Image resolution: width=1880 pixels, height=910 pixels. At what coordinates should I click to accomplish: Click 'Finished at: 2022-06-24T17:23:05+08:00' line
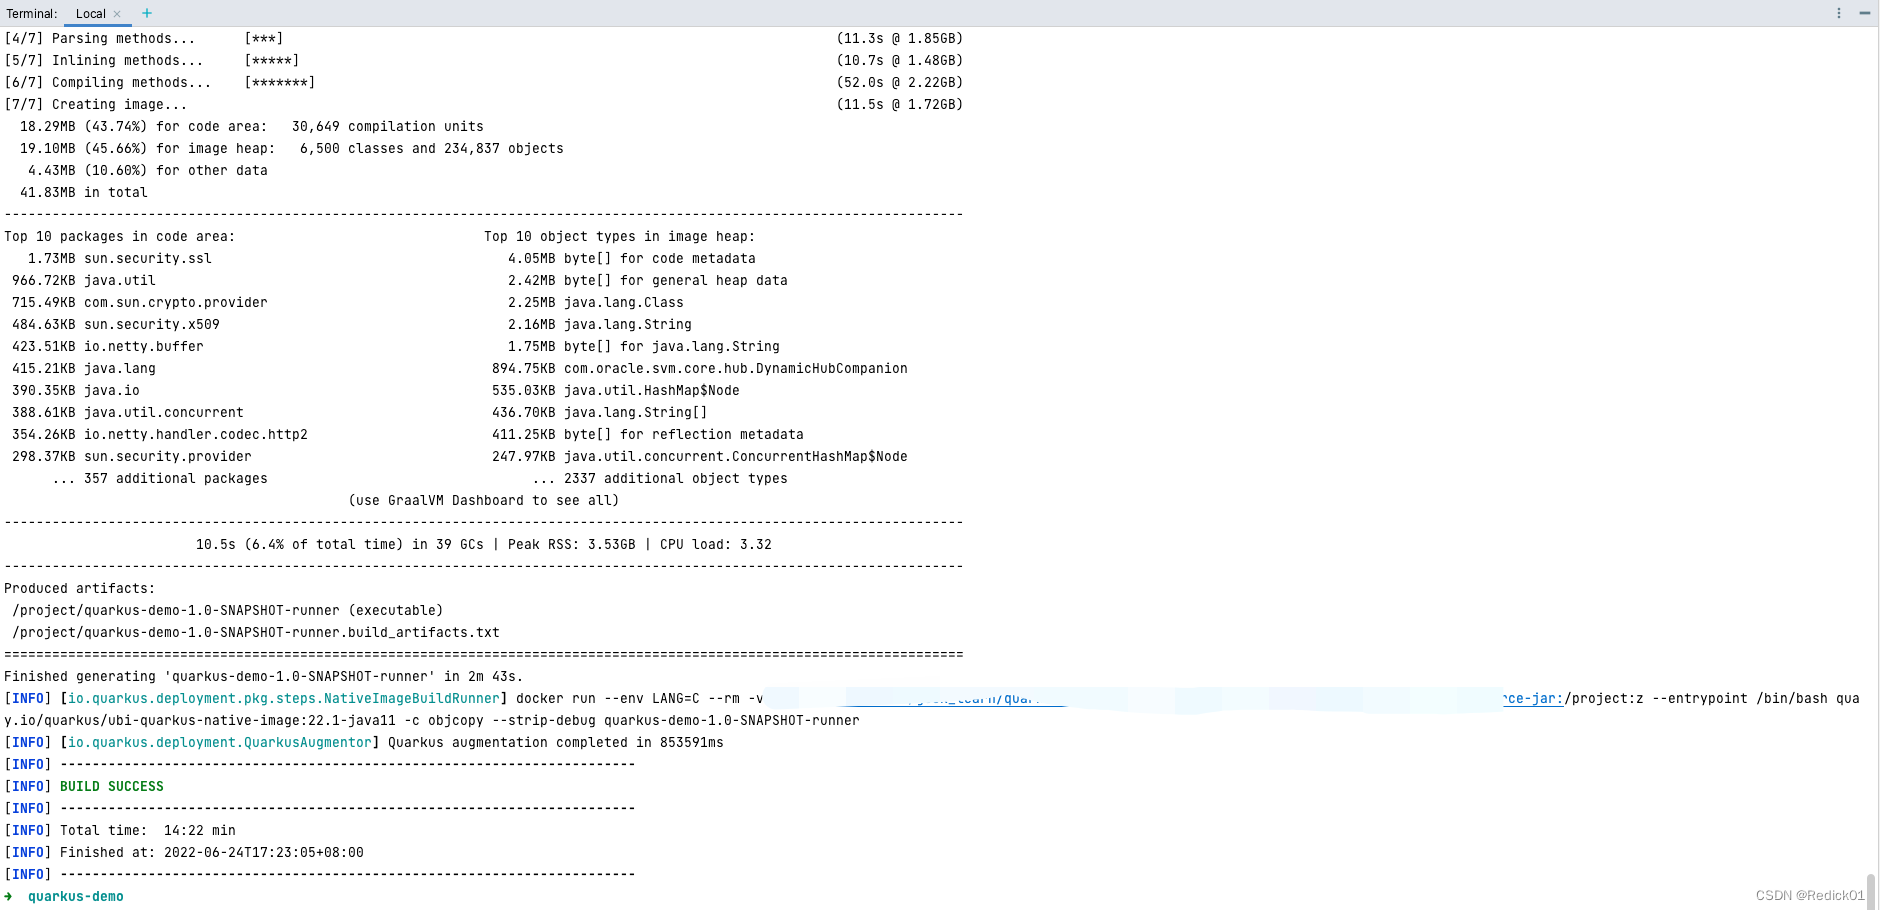pyautogui.click(x=212, y=852)
